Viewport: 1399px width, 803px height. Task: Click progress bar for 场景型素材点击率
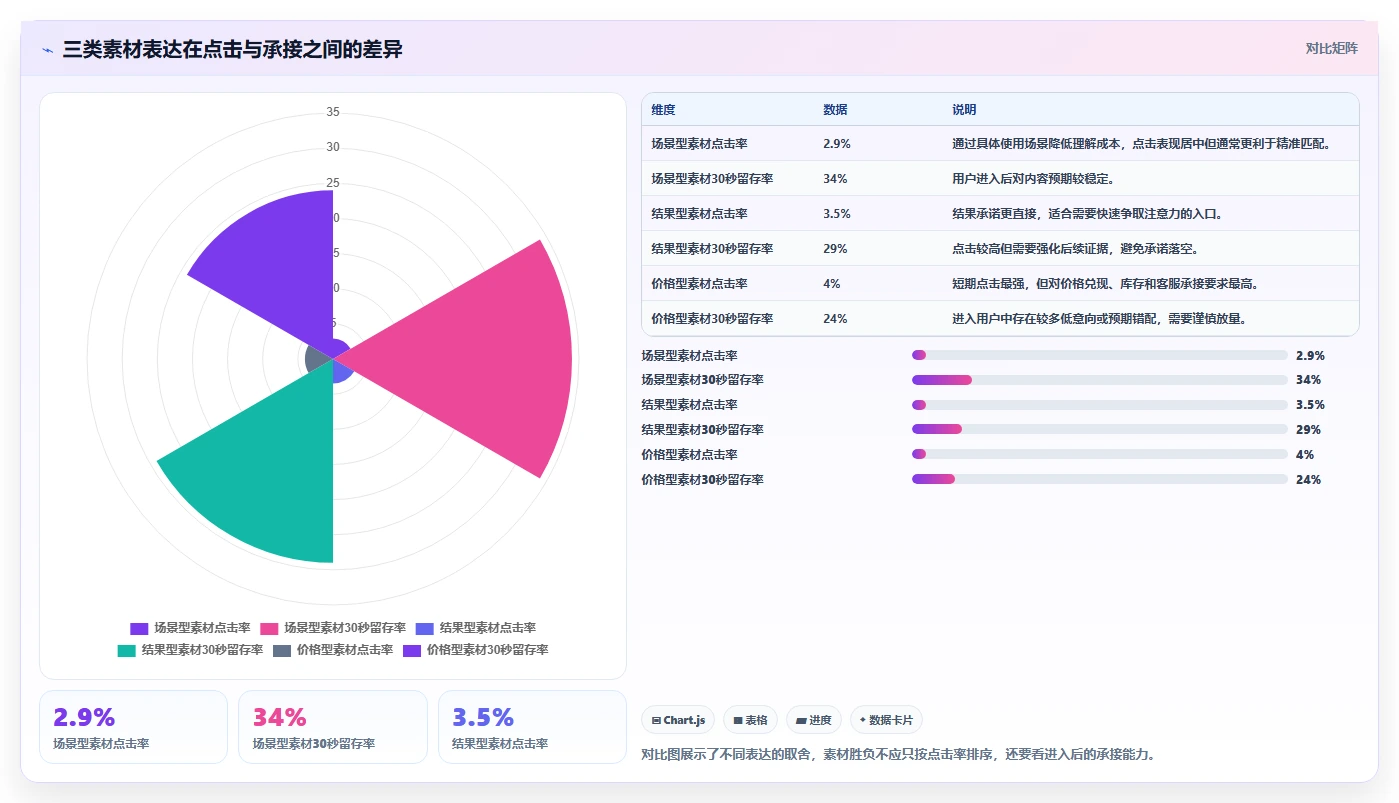click(1100, 355)
